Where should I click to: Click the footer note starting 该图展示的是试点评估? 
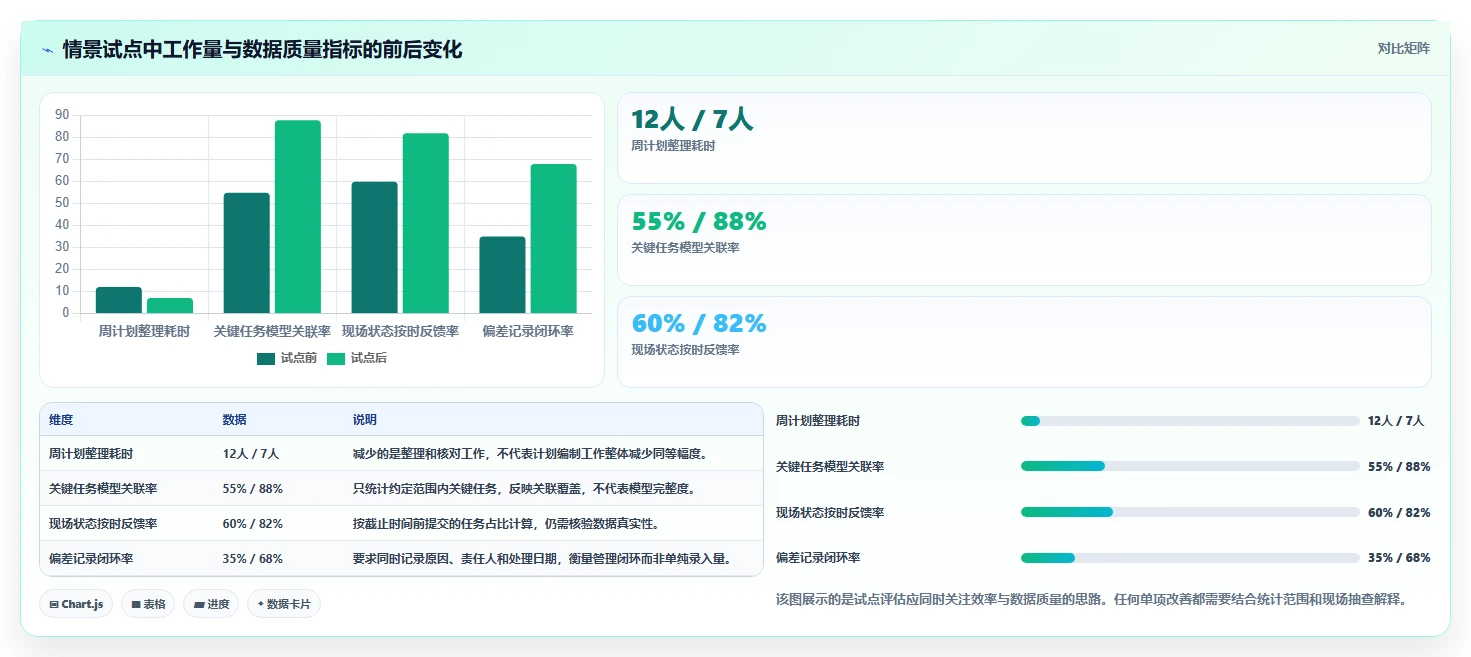tap(1092, 600)
